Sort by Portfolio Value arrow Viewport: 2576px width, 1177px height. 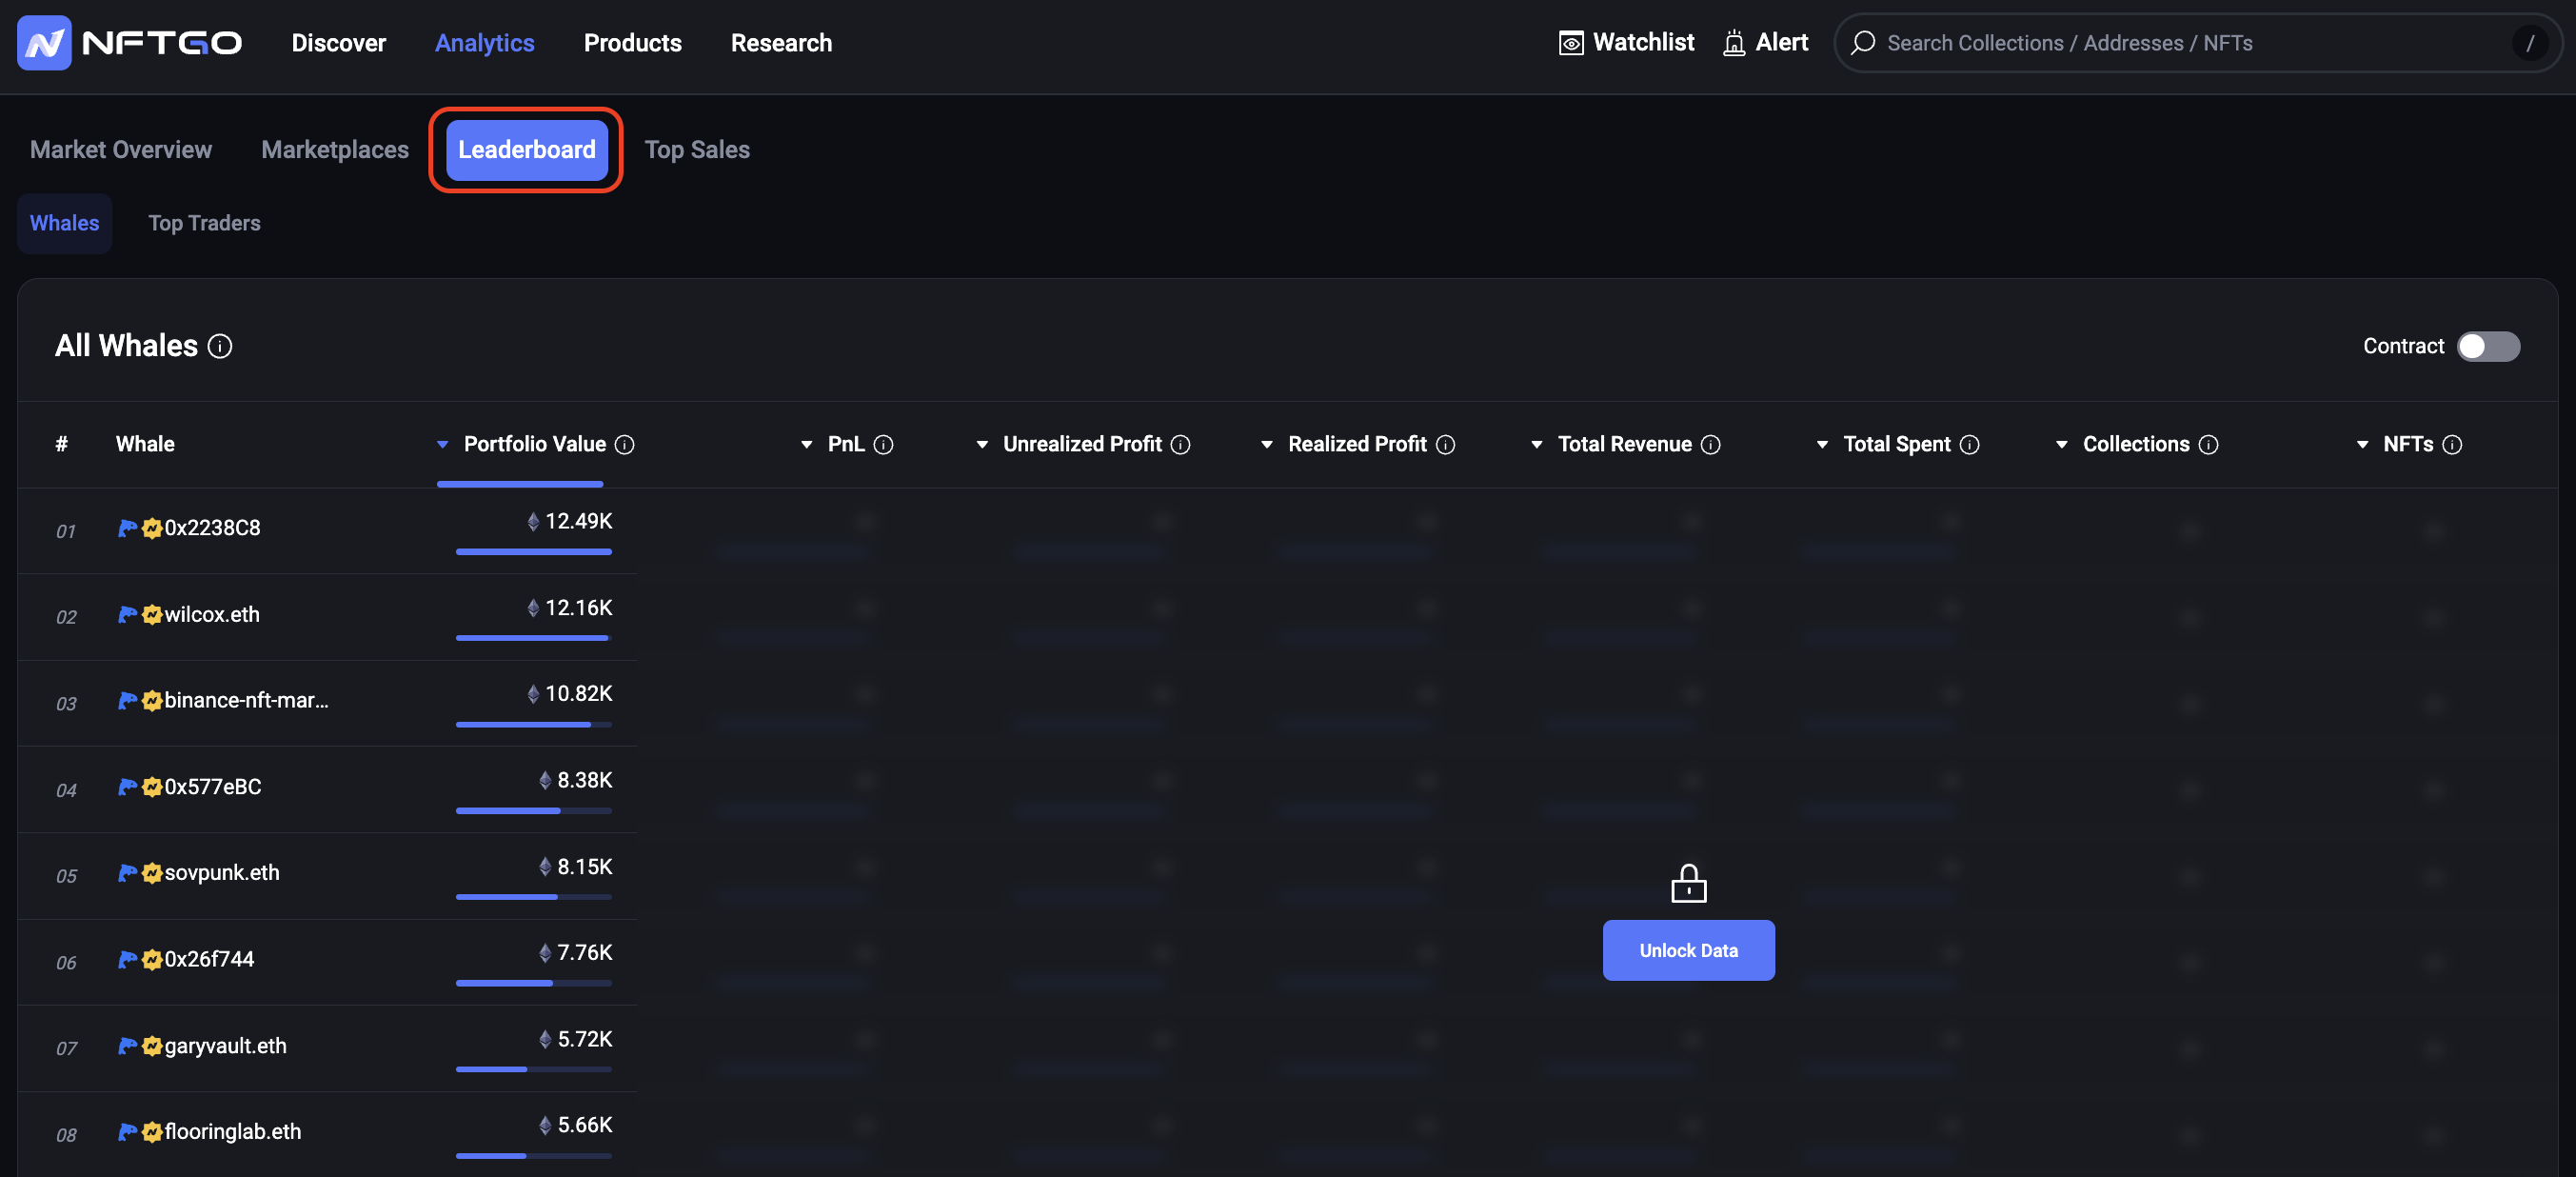(442, 445)
